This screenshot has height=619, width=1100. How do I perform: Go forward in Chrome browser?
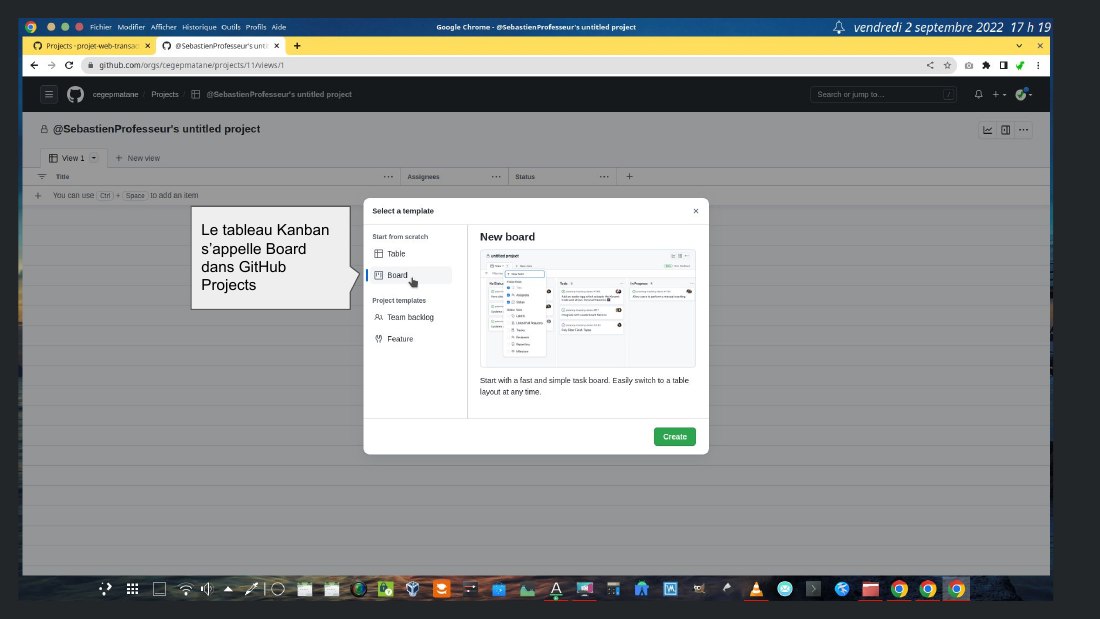[51, 65]
